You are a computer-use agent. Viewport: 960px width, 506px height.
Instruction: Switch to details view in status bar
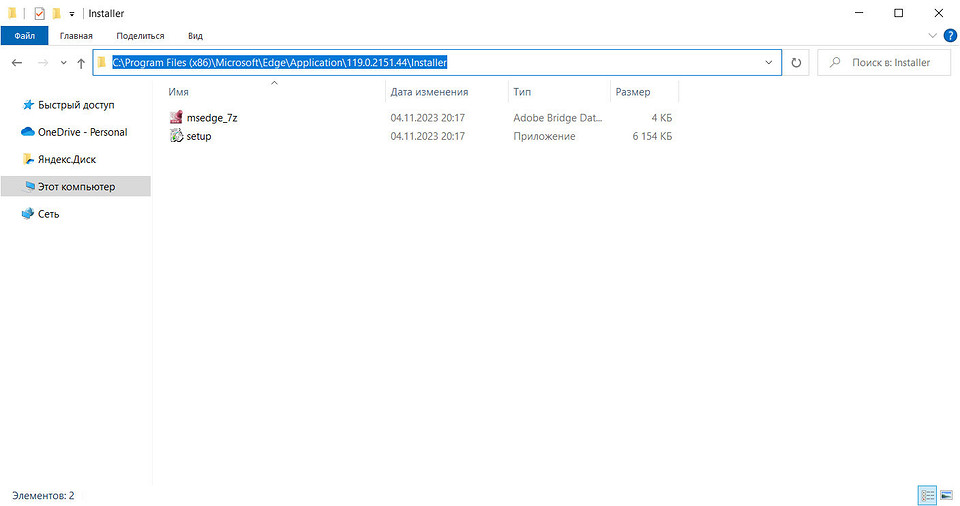pyautogui.click(x=927, y=495)
